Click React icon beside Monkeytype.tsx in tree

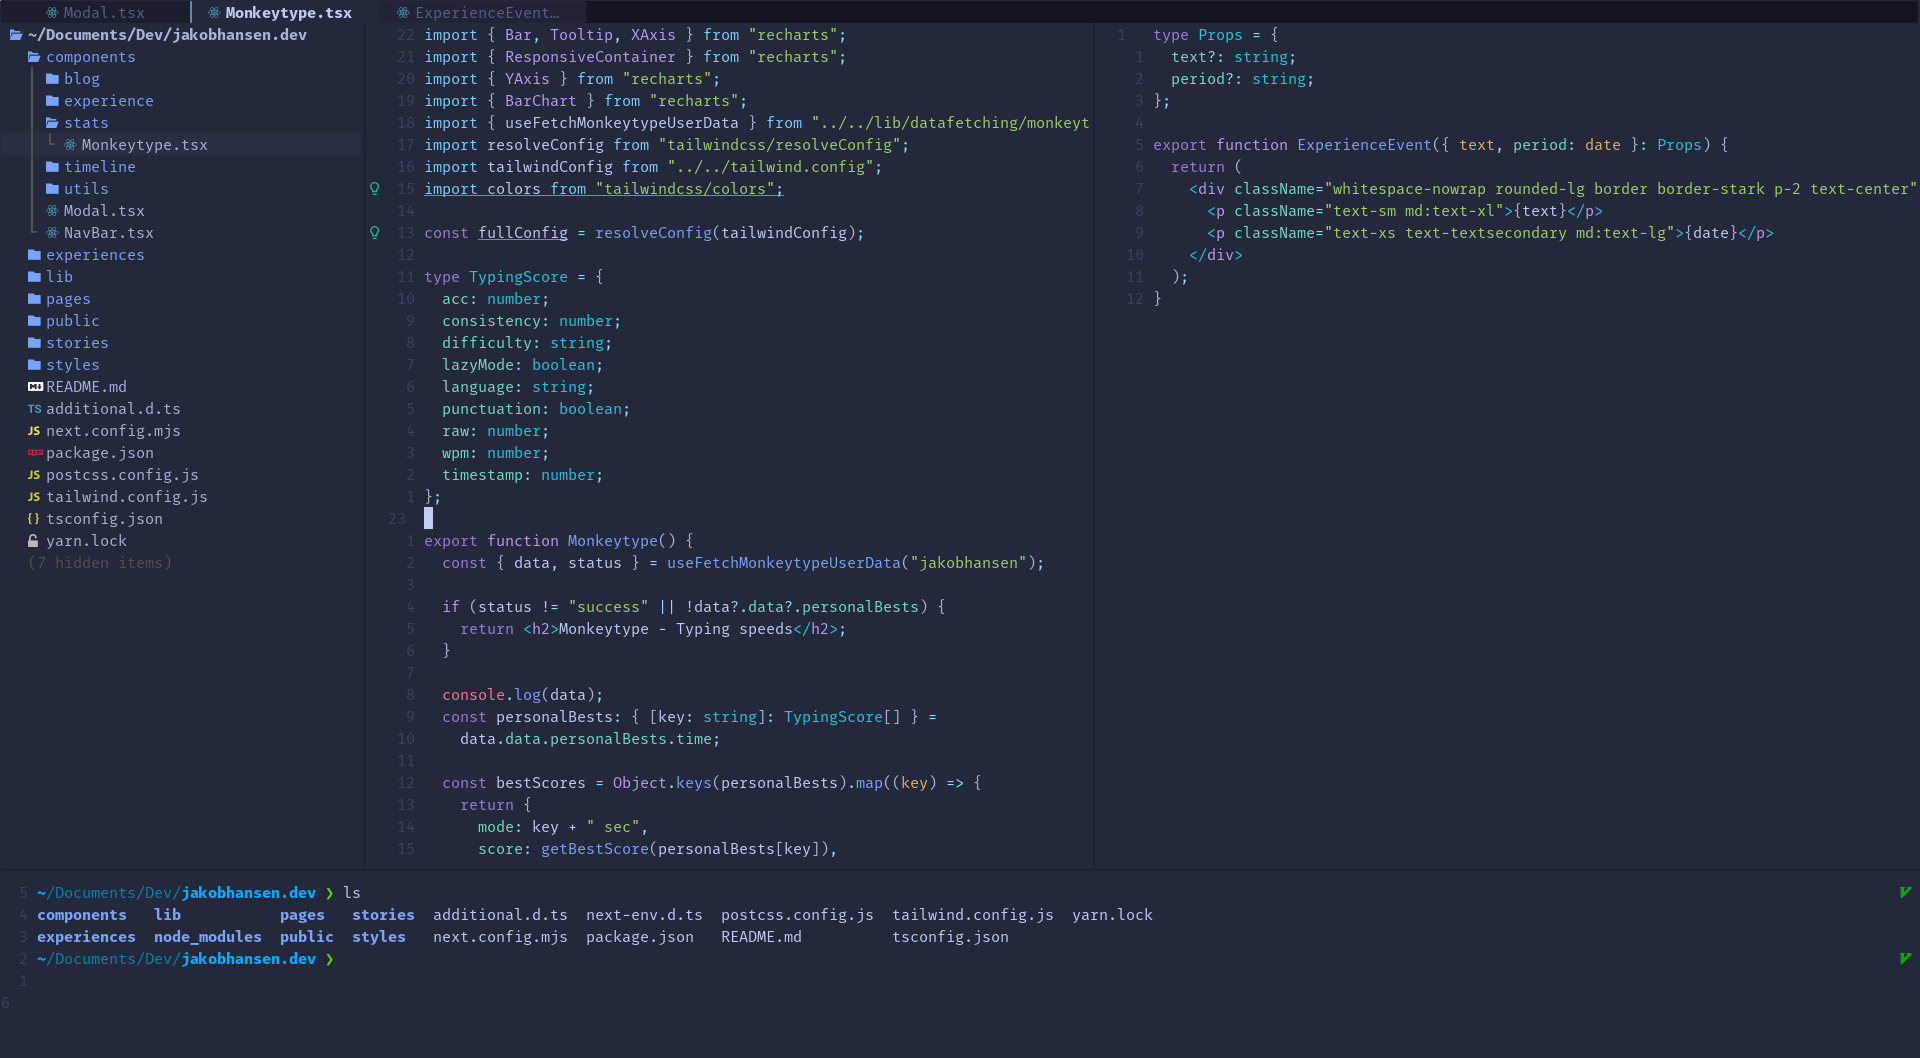(x=70, y=145)
